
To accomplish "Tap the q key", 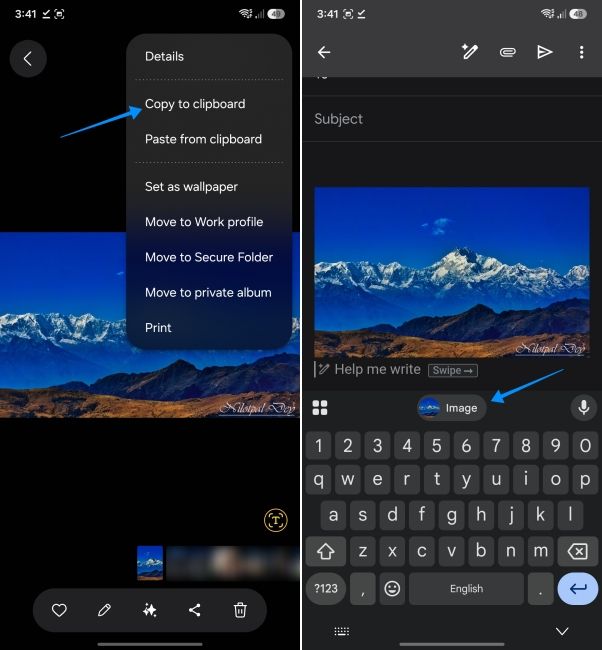I will [318, 480].
